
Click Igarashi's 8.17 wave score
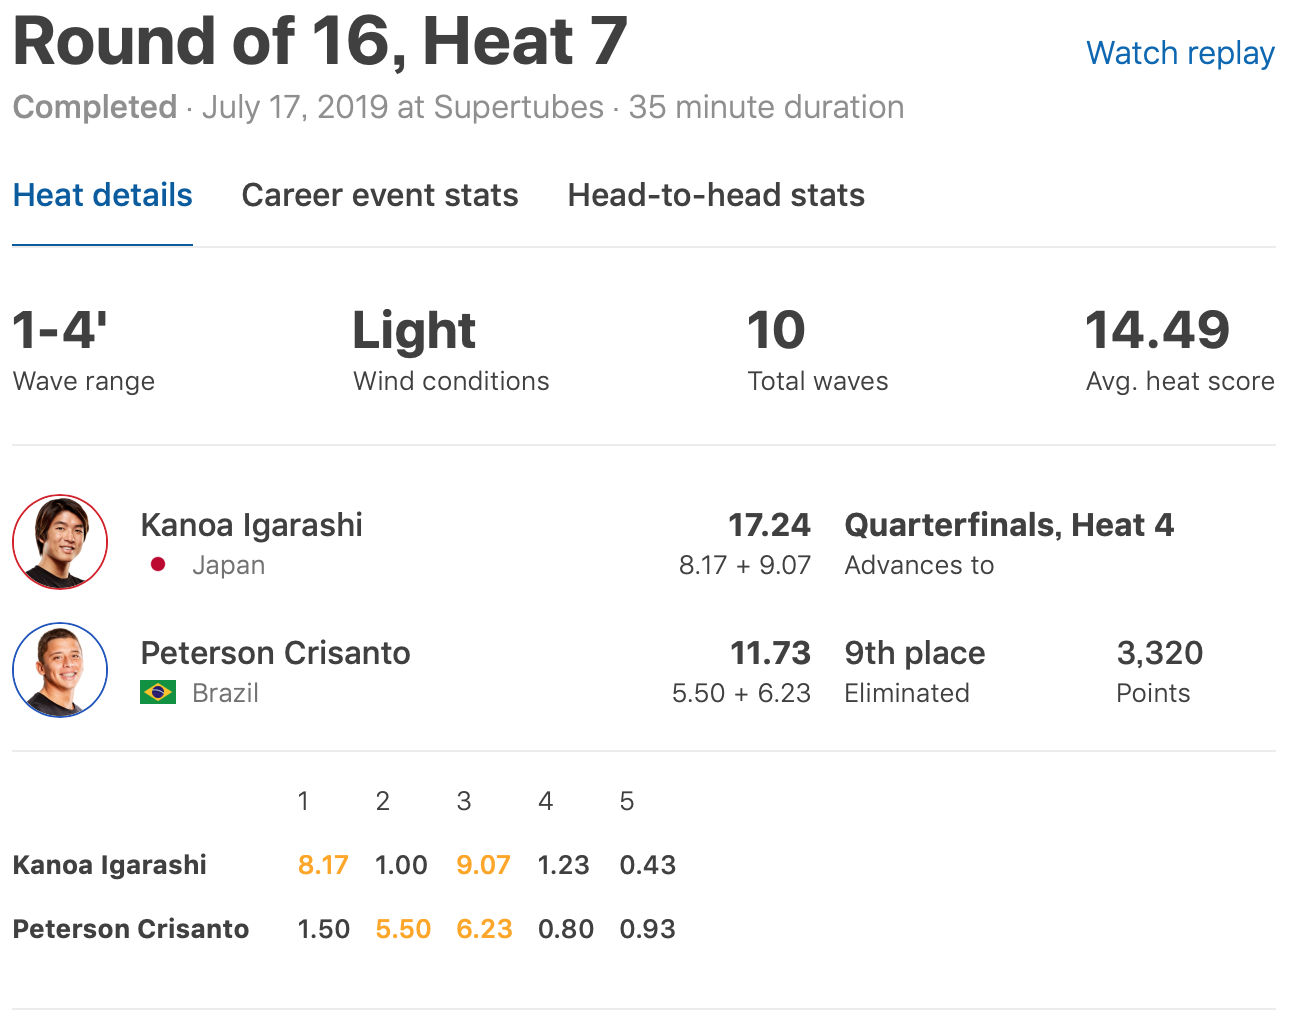(x=323, y=865)
